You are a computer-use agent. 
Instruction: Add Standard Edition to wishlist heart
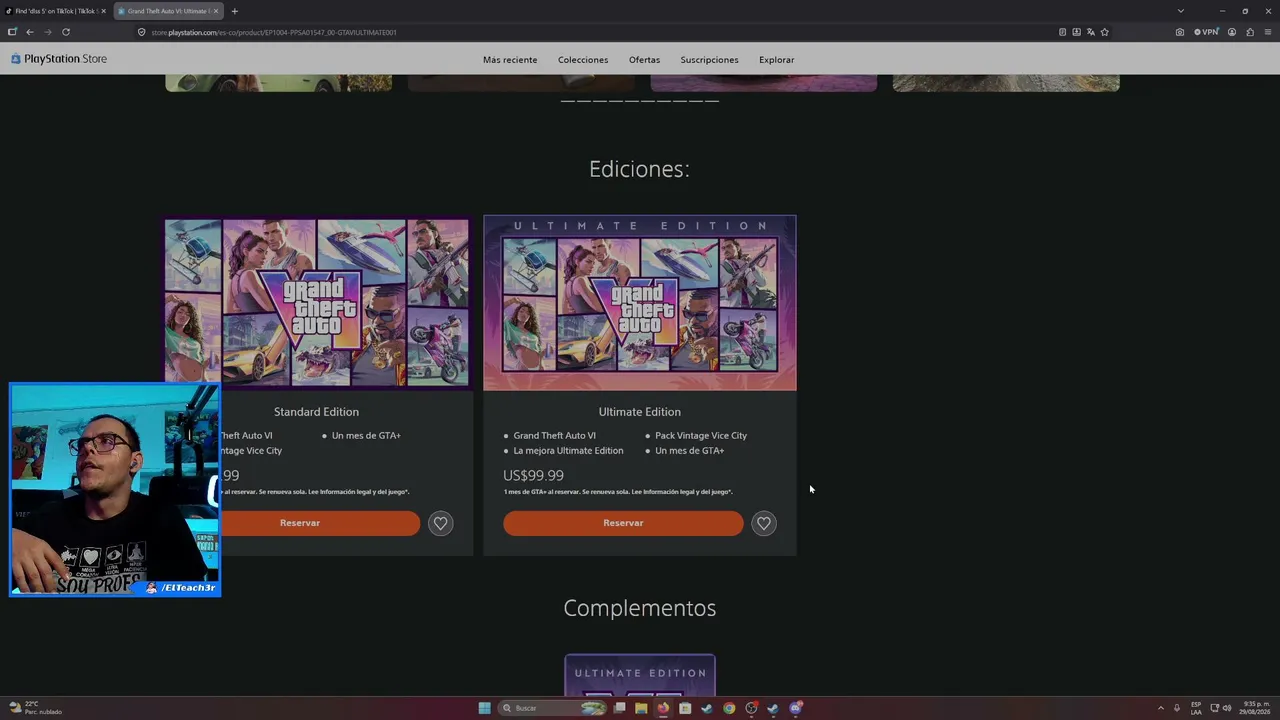pyautogui.click(x=440, y=523)
